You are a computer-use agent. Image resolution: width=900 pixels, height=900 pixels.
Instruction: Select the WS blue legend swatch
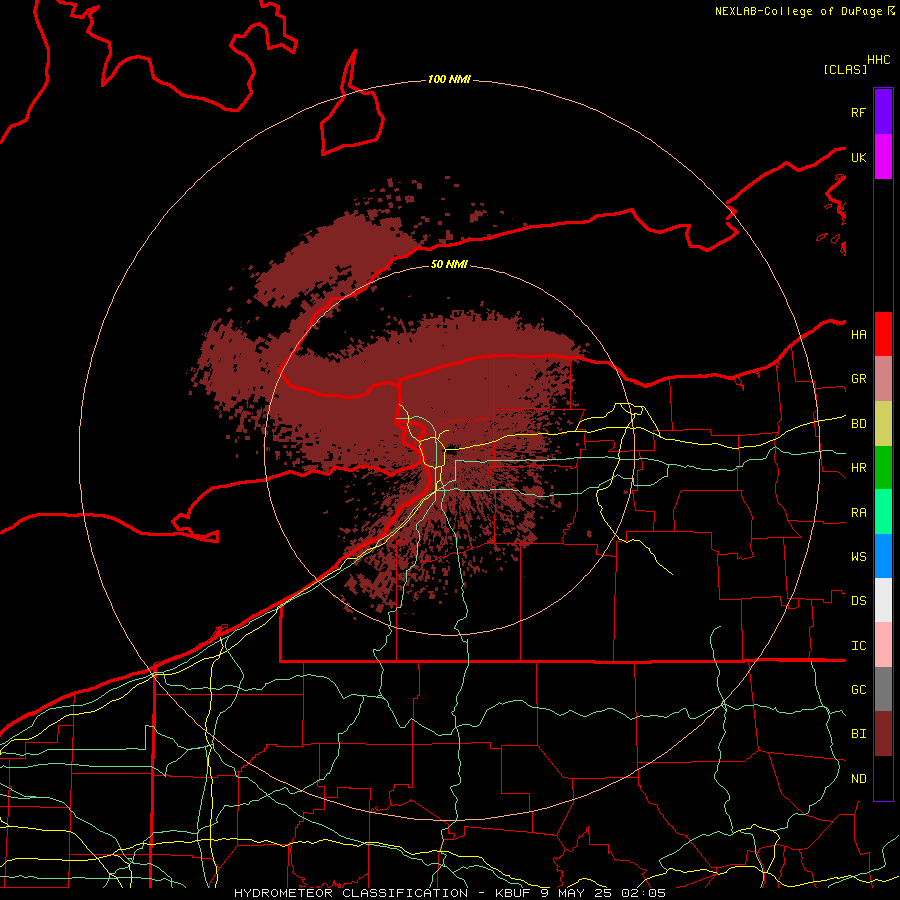tap(883, 556)
